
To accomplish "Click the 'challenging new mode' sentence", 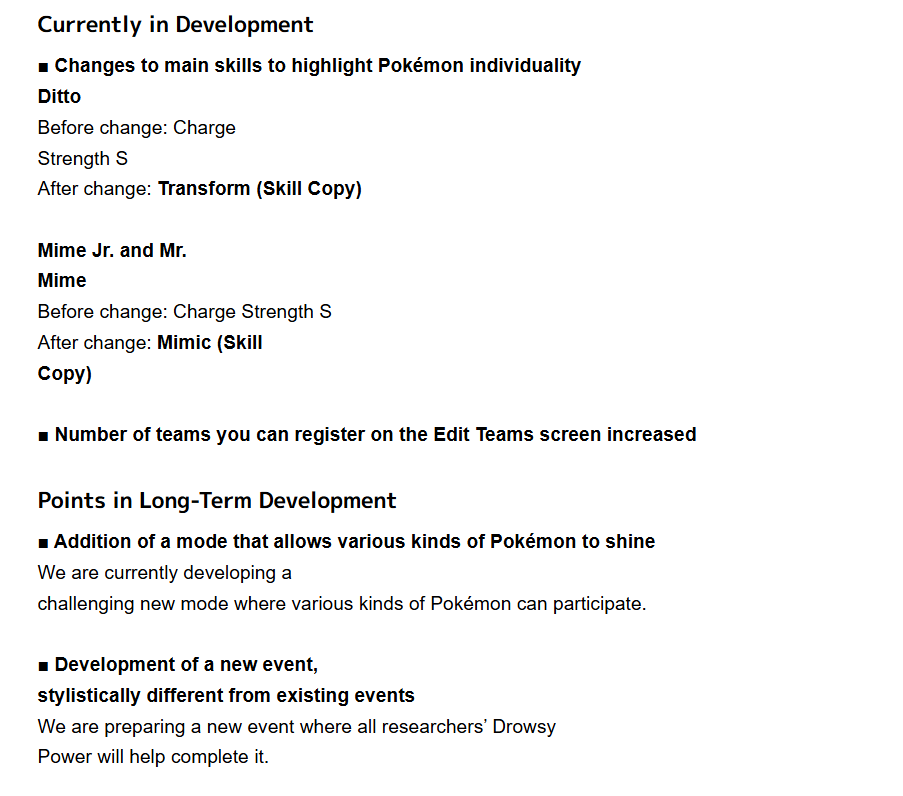I will pyautogui.click(x=342, y=604).
